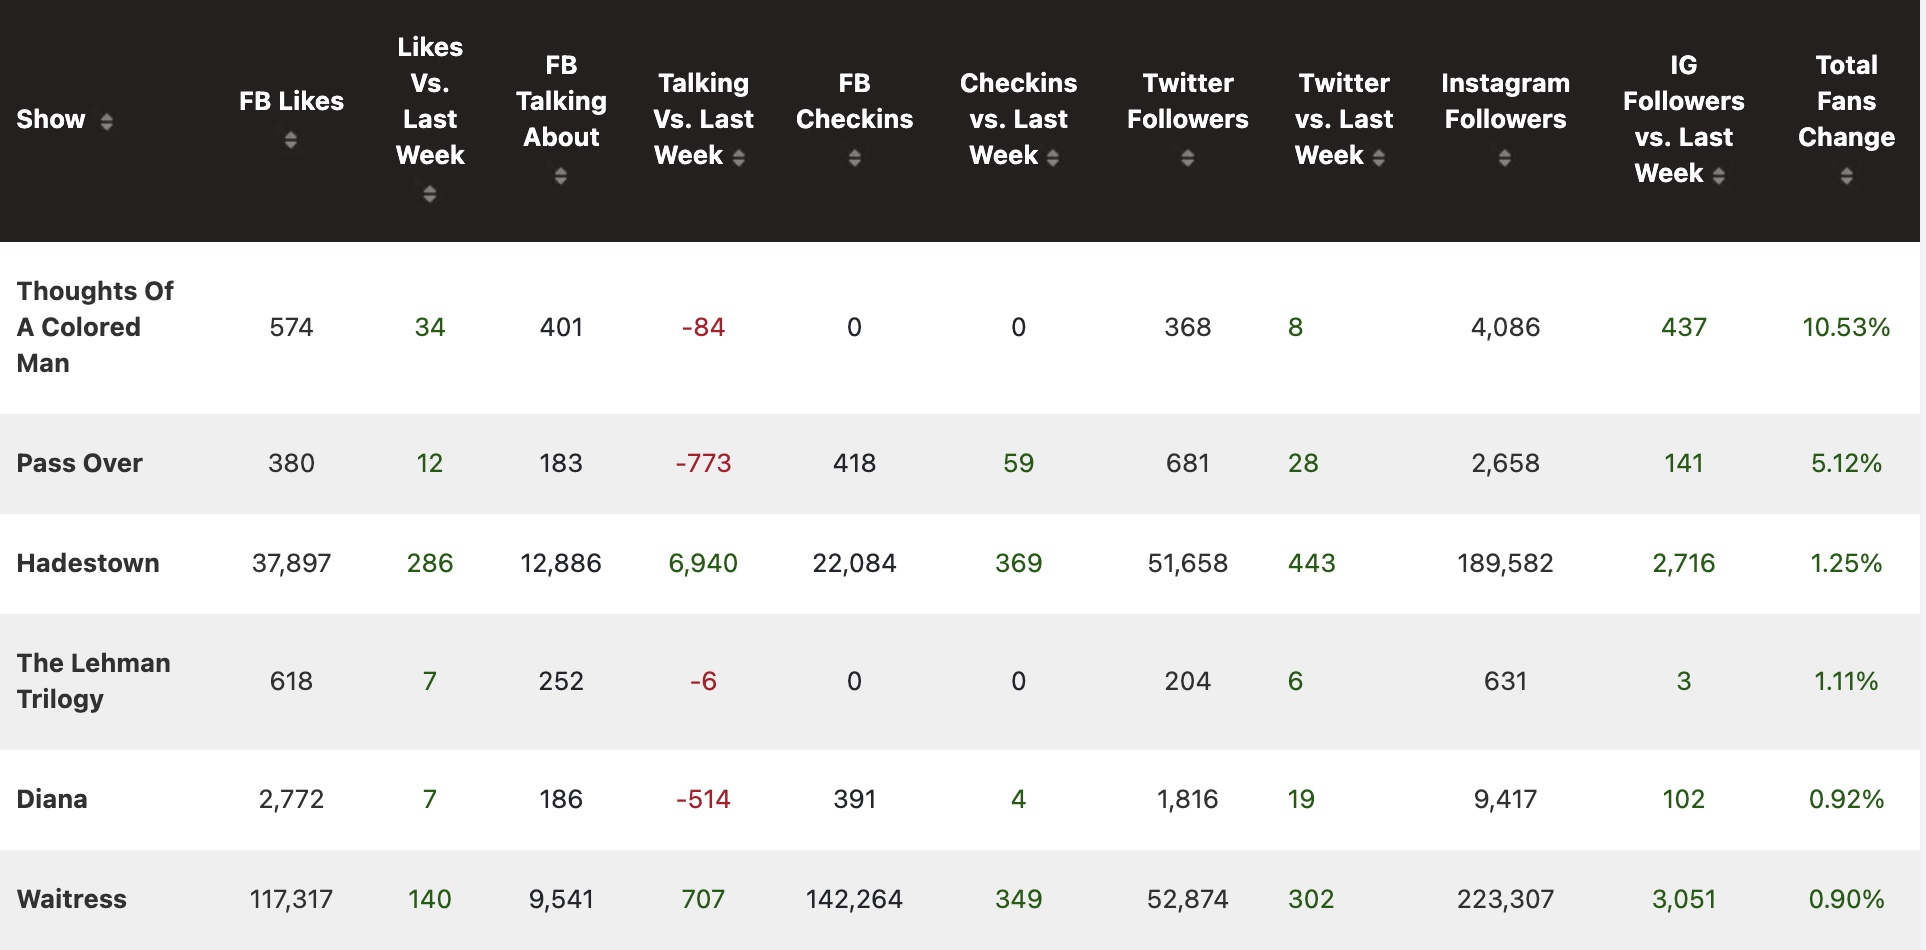Click Twitter vs. Last Week sort icon

(x=1379, y=157)
